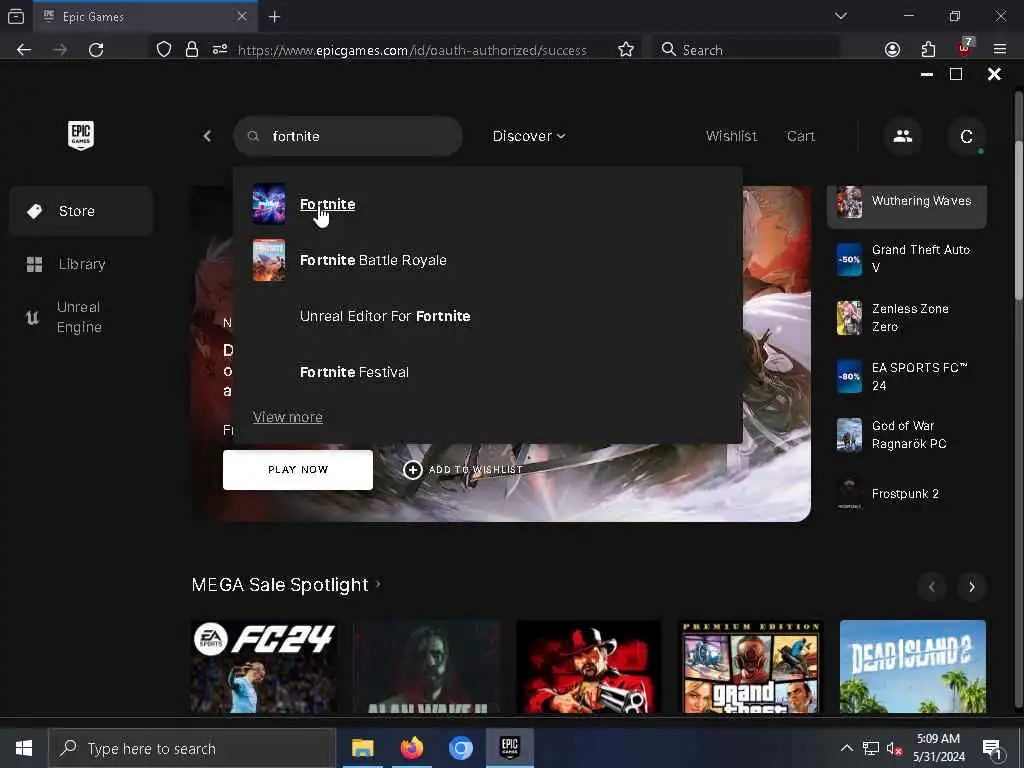This screenshot has height=768, width=1024.
Task: List all tabs dropdown arrow
Action: pyautogui.click(x=840, y=16)
